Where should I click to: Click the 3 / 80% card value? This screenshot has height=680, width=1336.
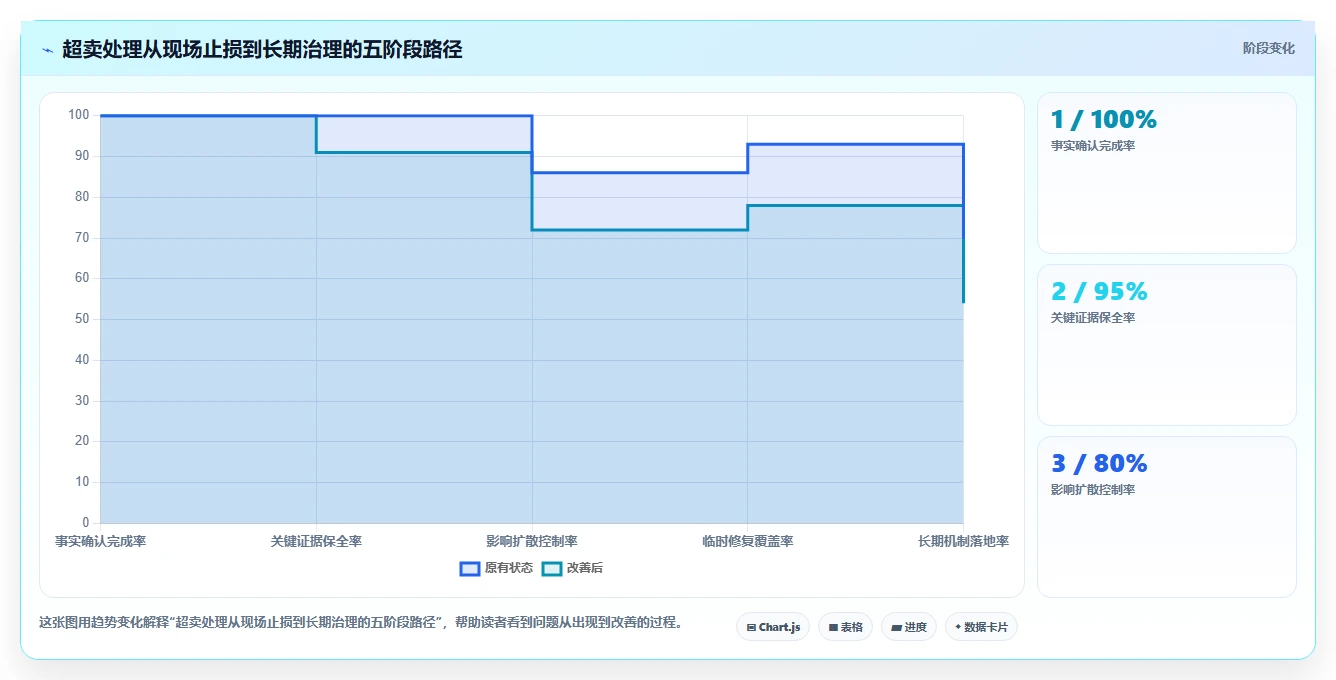[x=1099, y=463]
